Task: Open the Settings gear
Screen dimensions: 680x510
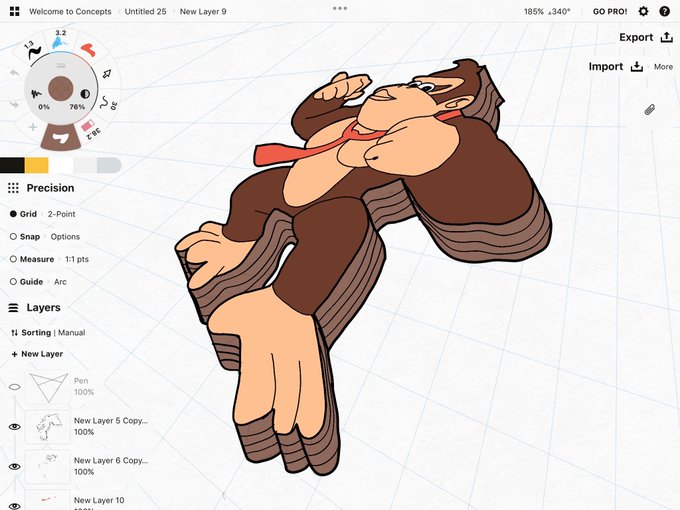Action: coord(643,11)
